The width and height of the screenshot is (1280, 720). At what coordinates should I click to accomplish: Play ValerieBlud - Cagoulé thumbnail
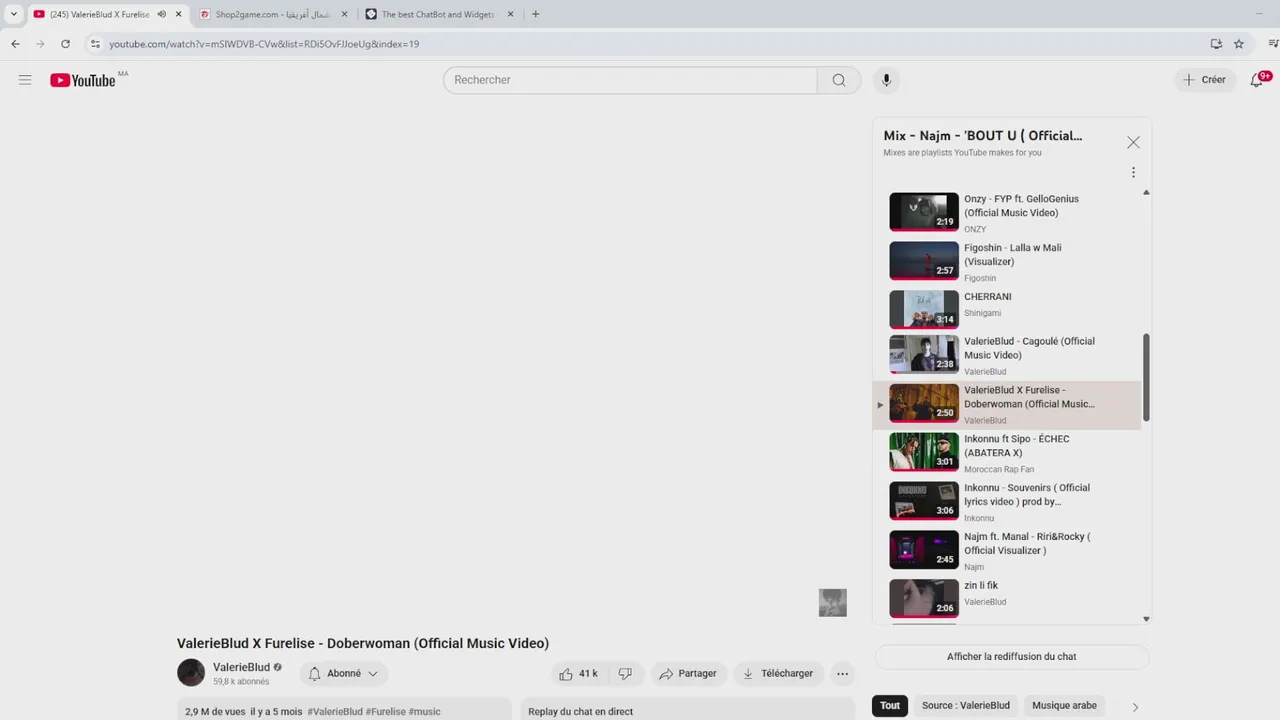click(924, 354)
